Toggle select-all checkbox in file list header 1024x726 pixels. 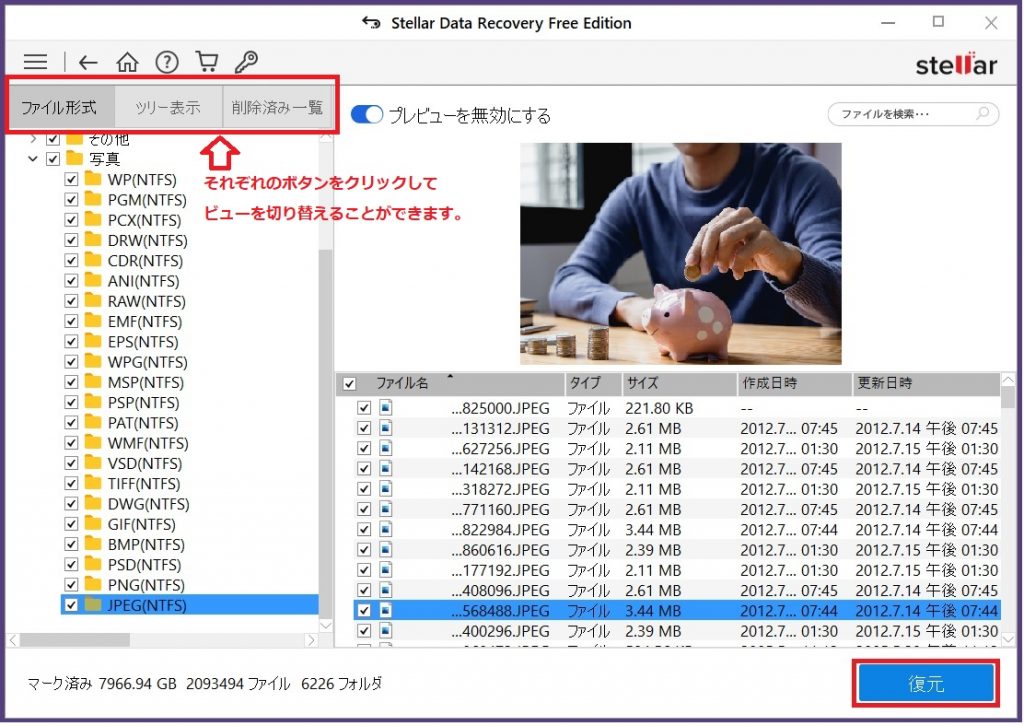[349, 384]
